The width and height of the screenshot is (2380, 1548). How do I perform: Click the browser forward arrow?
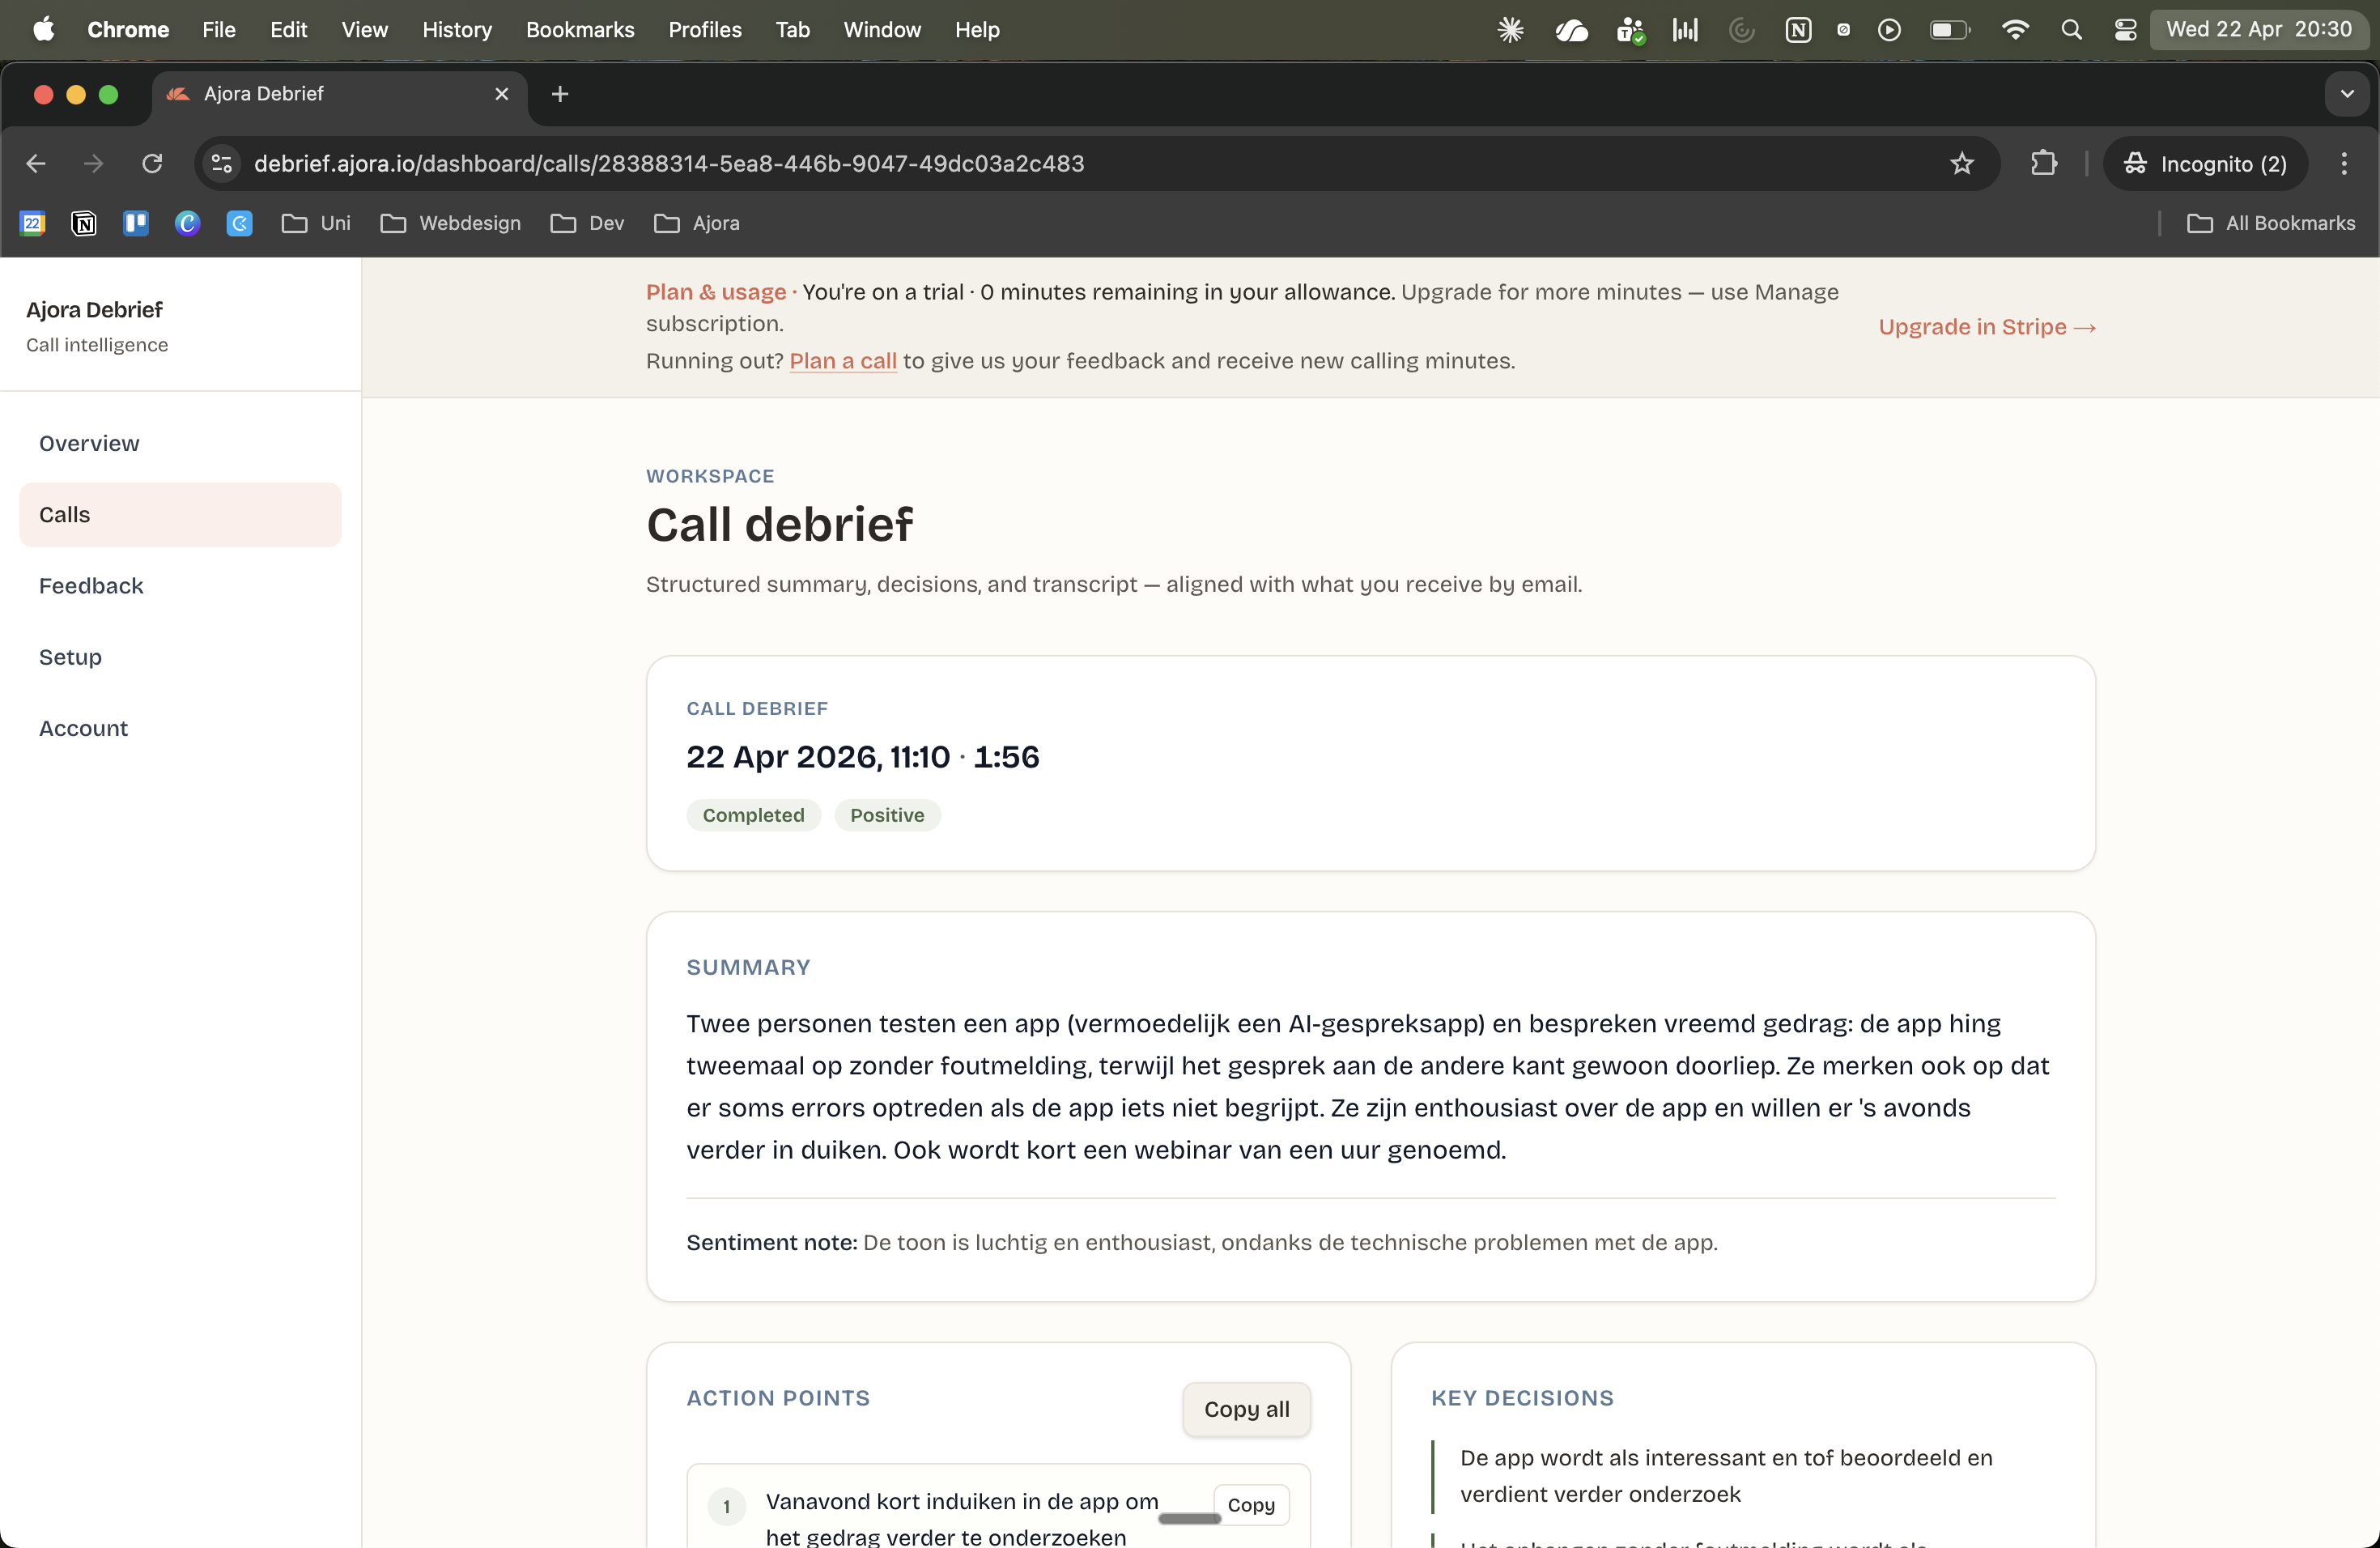93,163
